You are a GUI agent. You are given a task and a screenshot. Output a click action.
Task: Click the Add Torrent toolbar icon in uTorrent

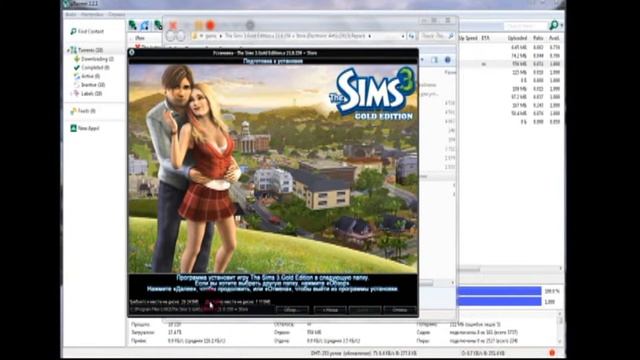coord(133,25)
